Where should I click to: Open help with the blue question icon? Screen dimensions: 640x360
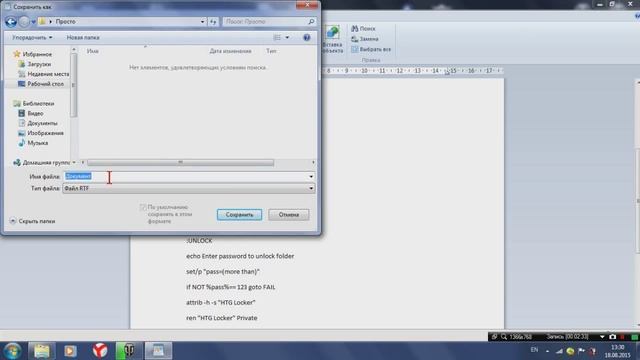tap(307, 38)
